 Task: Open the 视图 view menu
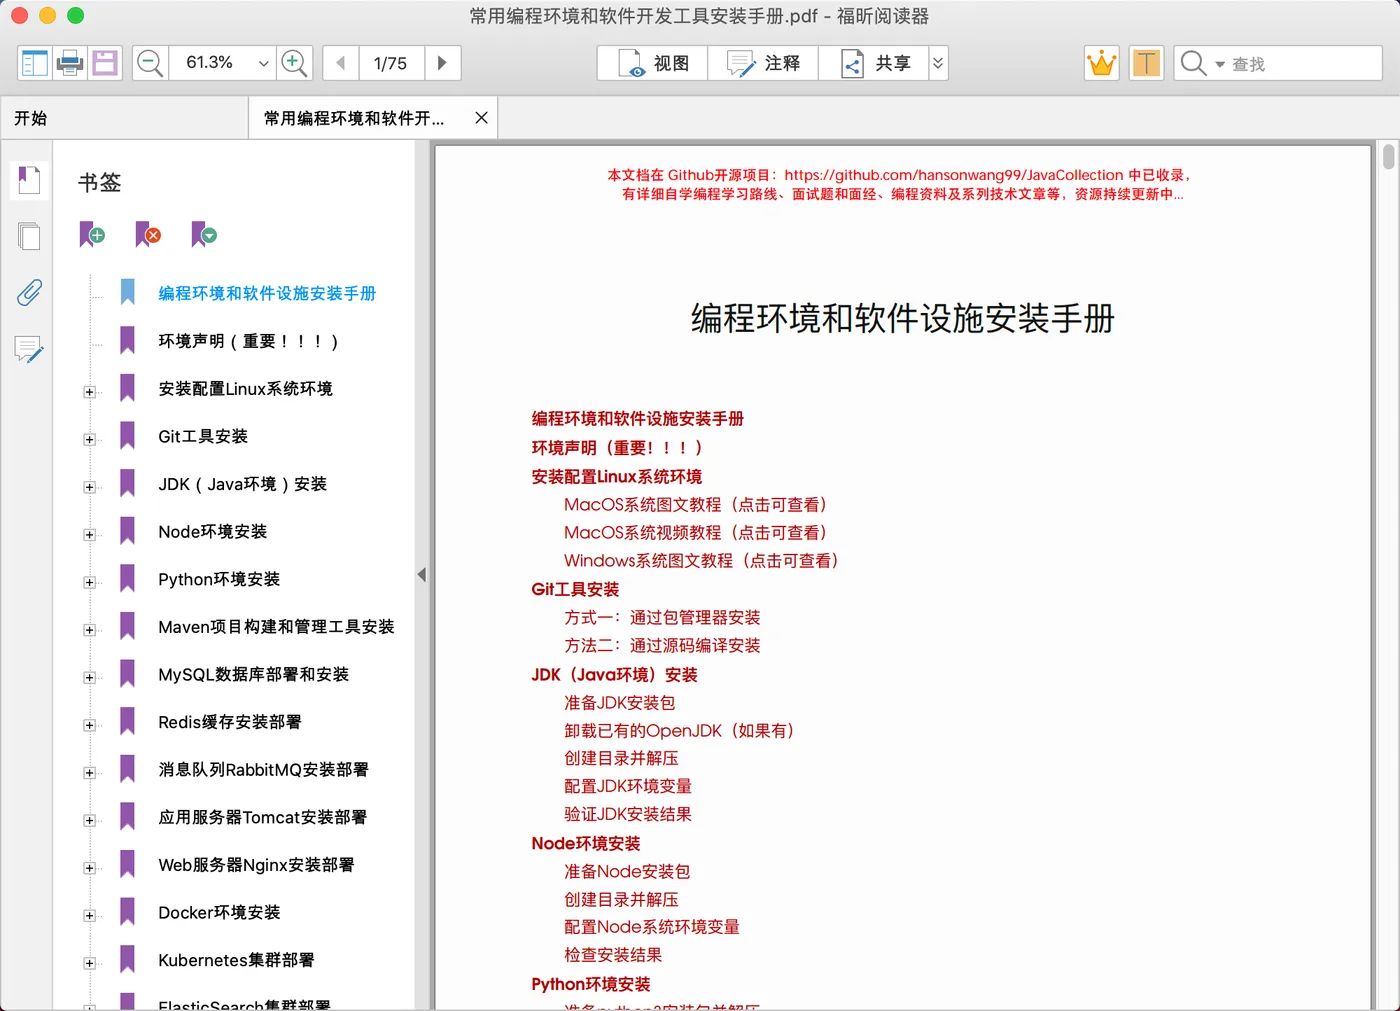653,63
